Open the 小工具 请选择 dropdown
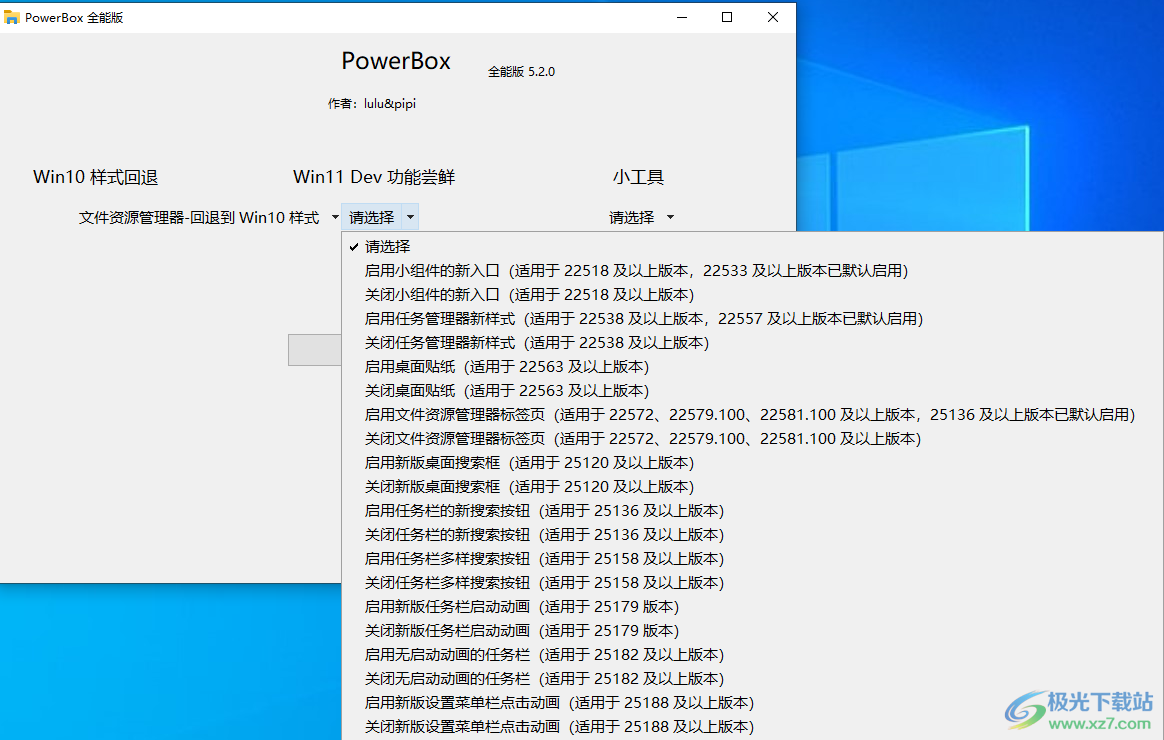 click(x=641, y=217)
